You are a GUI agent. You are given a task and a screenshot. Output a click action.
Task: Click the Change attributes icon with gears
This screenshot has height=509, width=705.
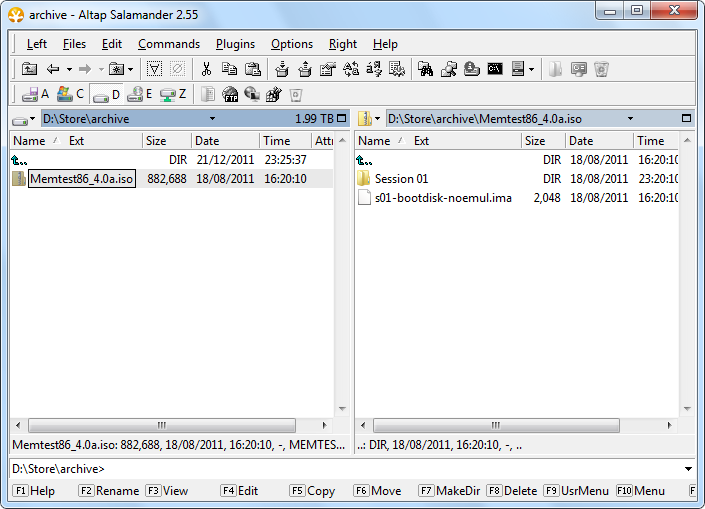click(x=397, y=69)
